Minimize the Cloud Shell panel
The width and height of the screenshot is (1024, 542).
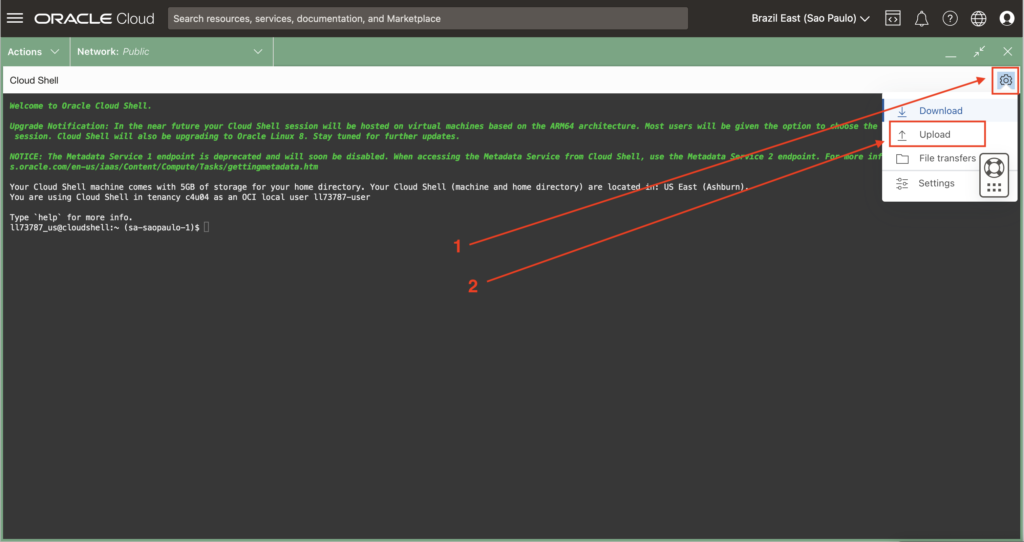click(950, 52)
